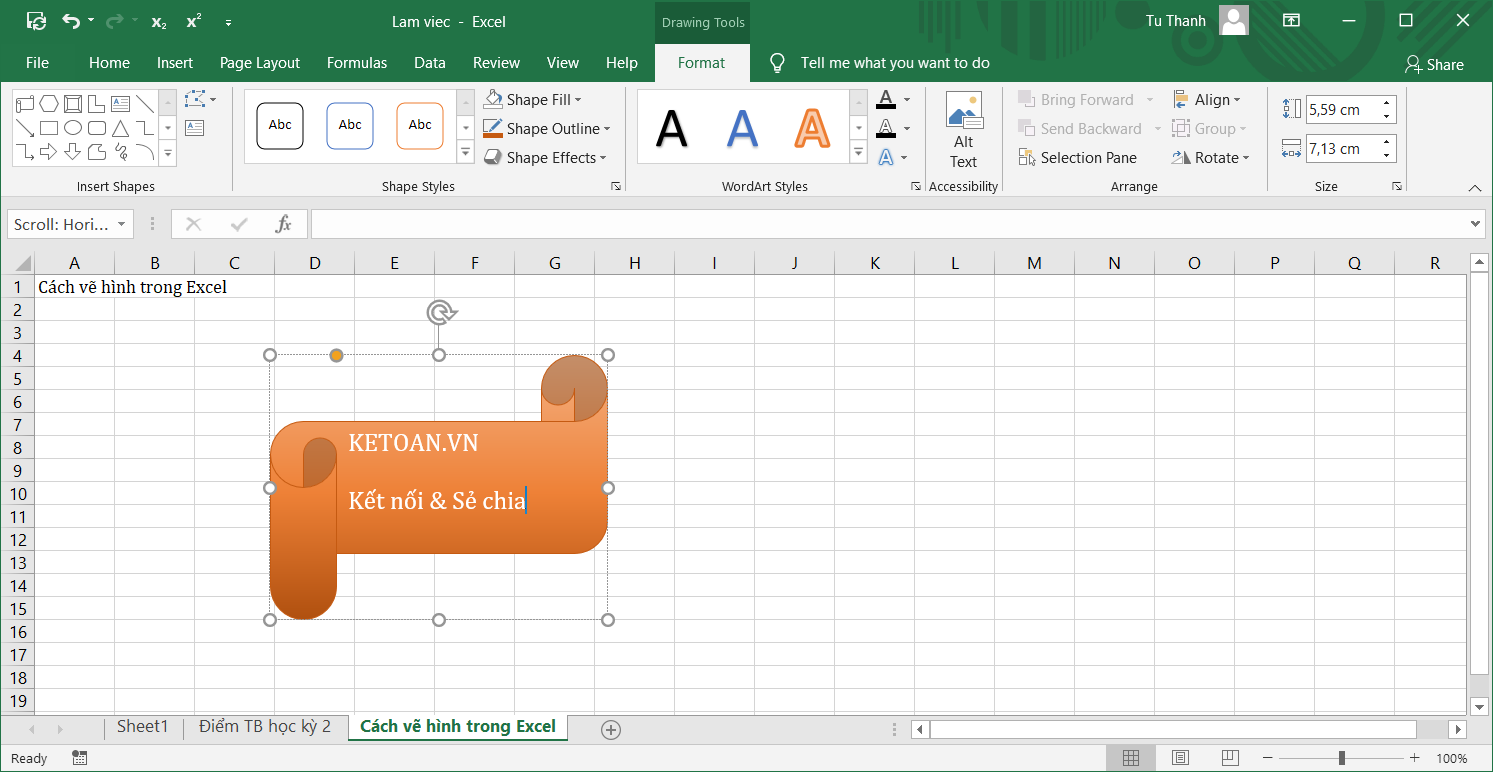
Task: Insert a text box from shapes
Action: pos(195,127)
